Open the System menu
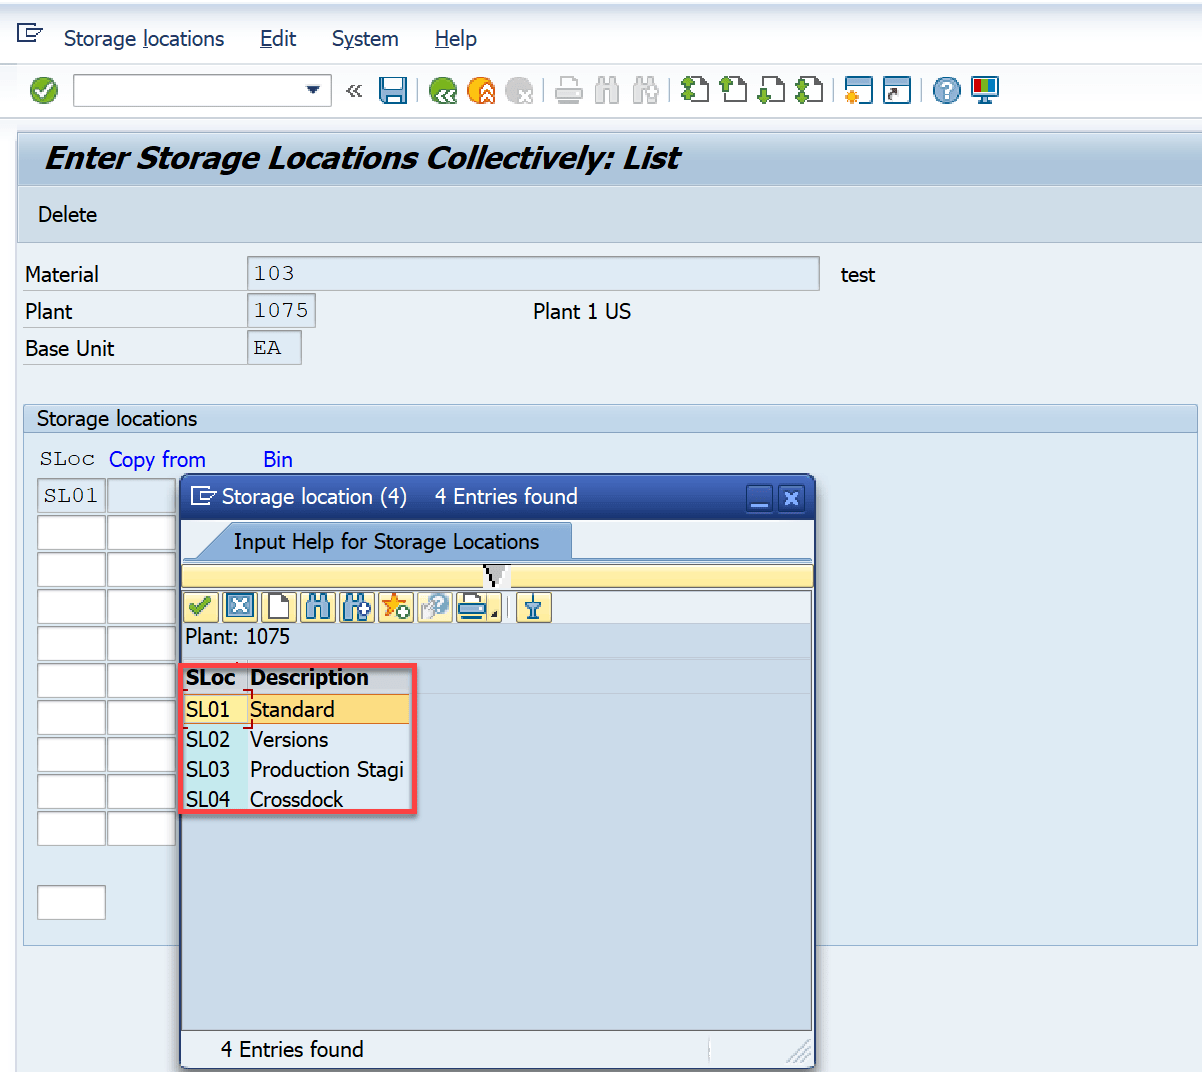This screenshot has width=1202, height=1072. coord(365,39)
